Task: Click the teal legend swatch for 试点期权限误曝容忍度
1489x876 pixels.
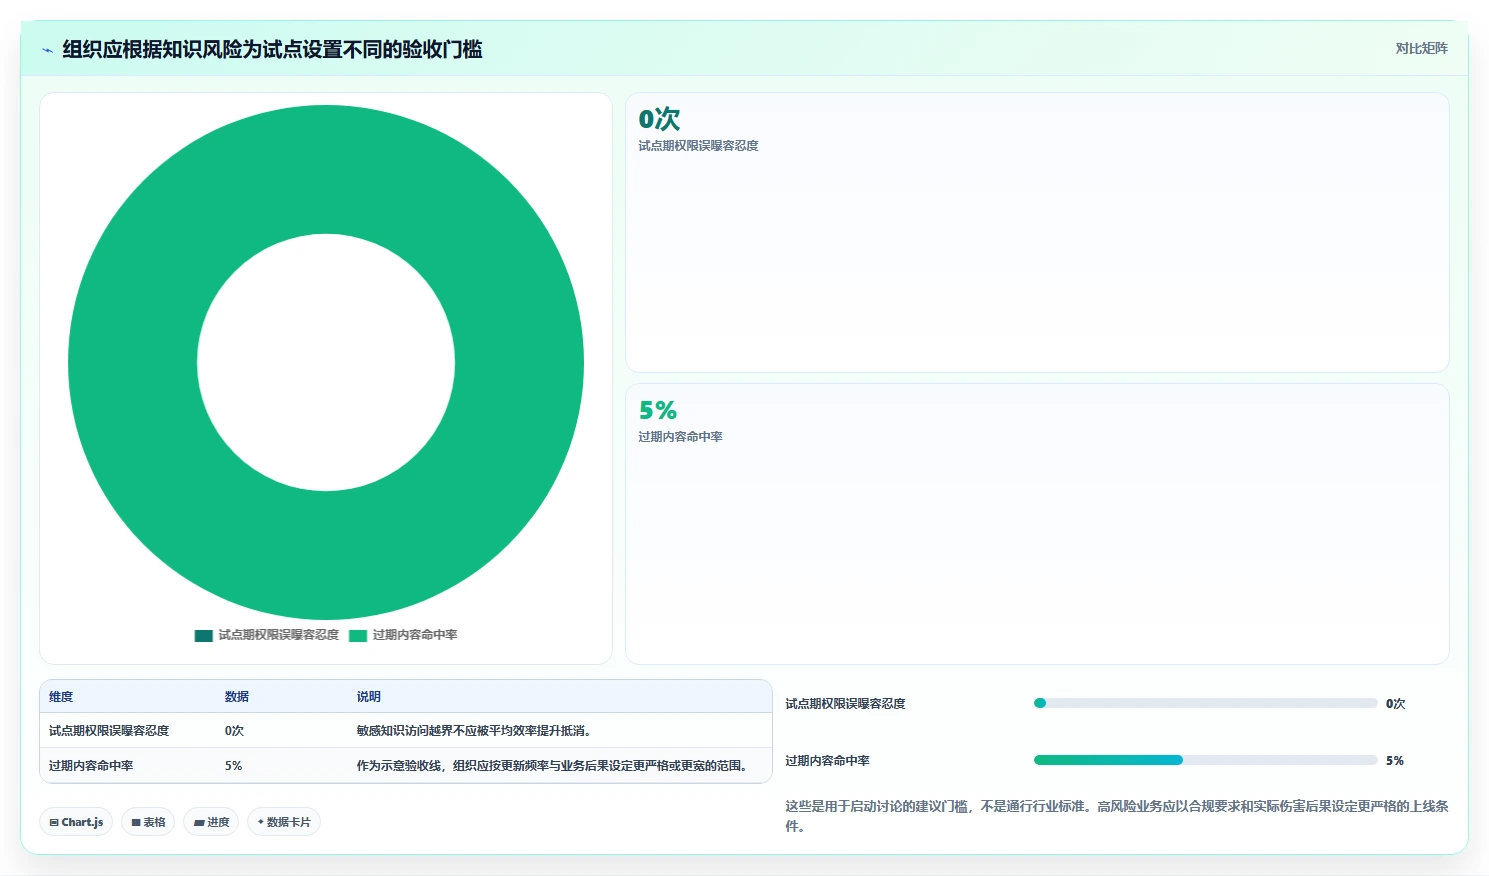Action: click(204, 636)
